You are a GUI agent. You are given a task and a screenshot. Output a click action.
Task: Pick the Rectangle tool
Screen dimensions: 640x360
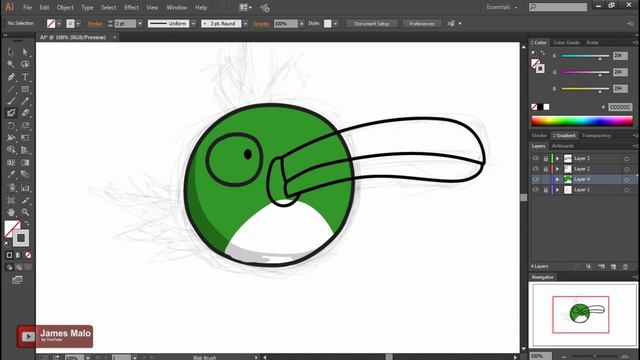point(25,89)
